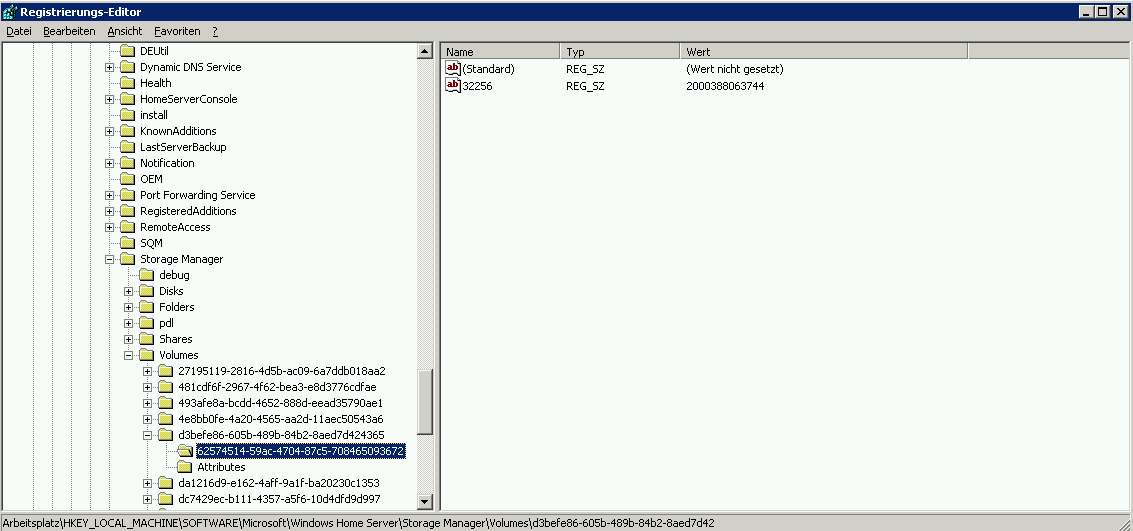The width and height of the screenshot is (1133, 531).
Task: Click the status bar registry path
Action: (358, 523)
